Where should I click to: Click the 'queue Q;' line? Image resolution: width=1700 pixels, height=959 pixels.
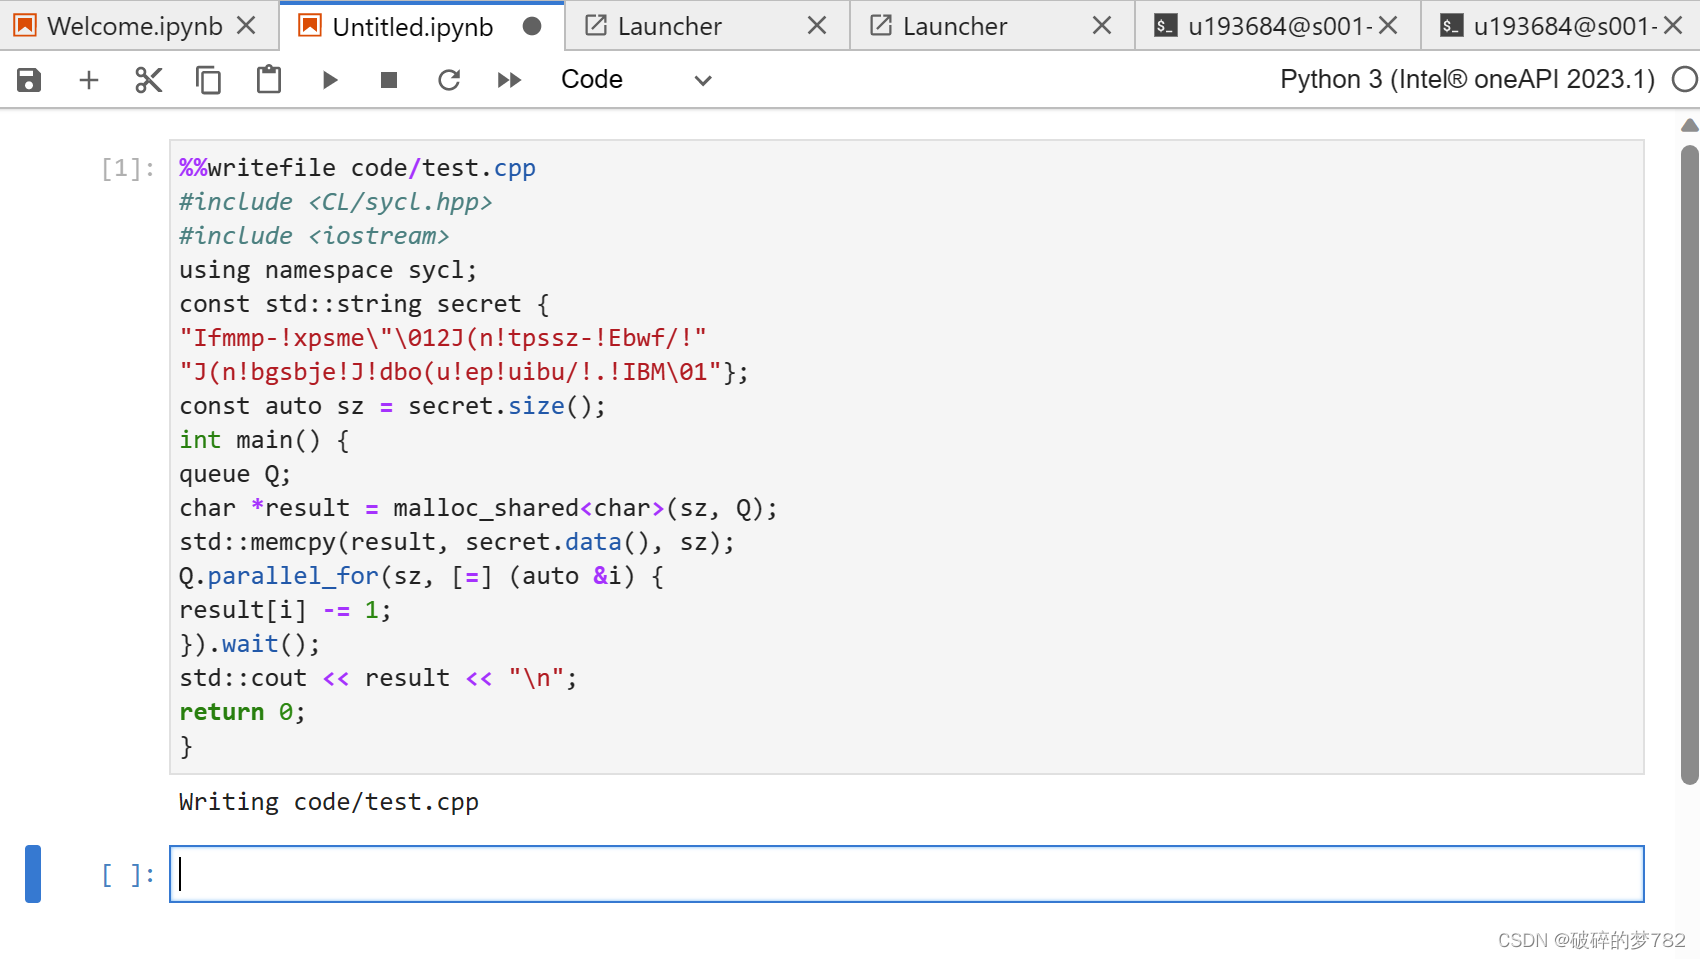pyautogui.click(x=235, y=474)
